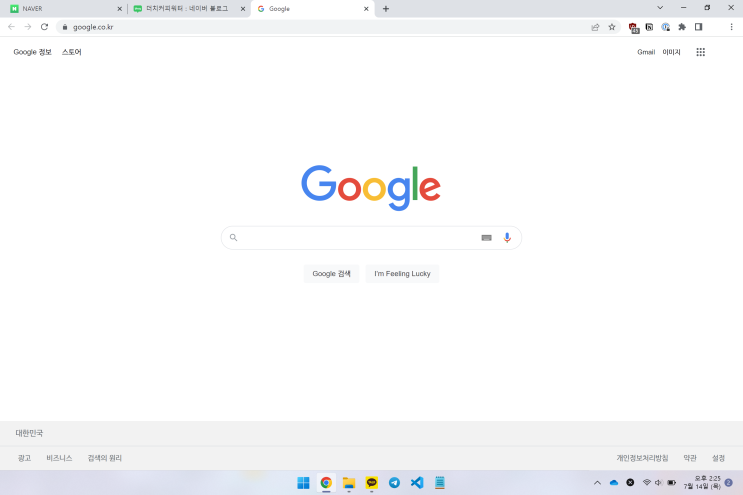Open the notepad app on taskbar

coord(440,483)
